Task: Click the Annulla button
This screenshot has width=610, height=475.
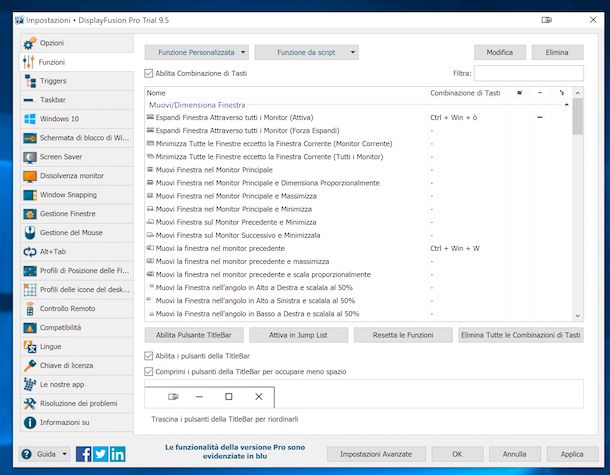Action: tap(515, 454)
